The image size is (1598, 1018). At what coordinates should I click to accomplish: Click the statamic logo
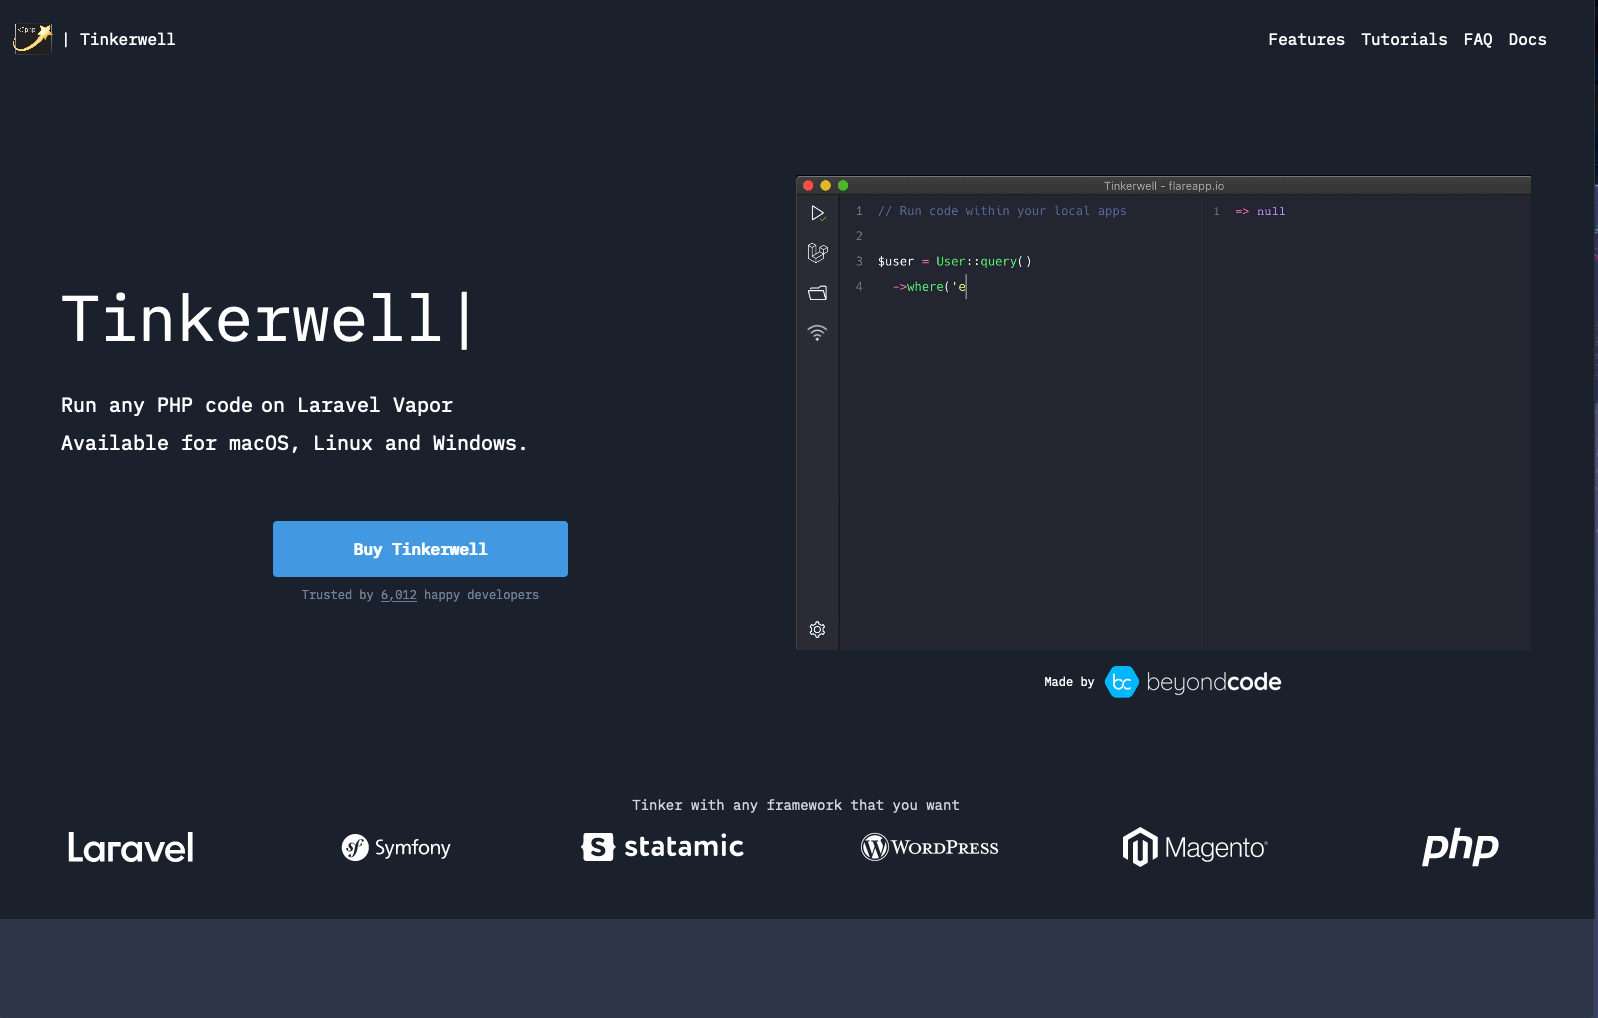(x=662, y=847)
